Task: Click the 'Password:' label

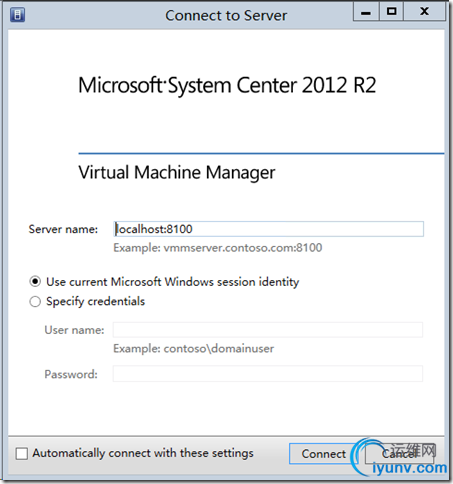Action: pyautogui.click(x=71, y=374)
